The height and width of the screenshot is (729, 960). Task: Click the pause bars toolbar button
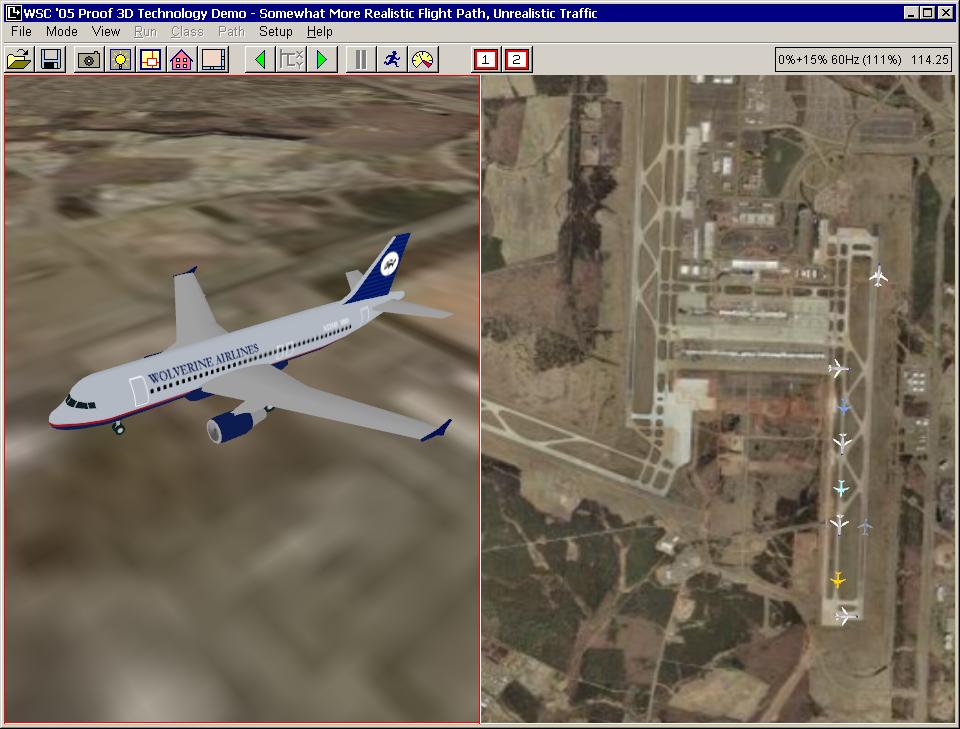[x=361, y=60]
